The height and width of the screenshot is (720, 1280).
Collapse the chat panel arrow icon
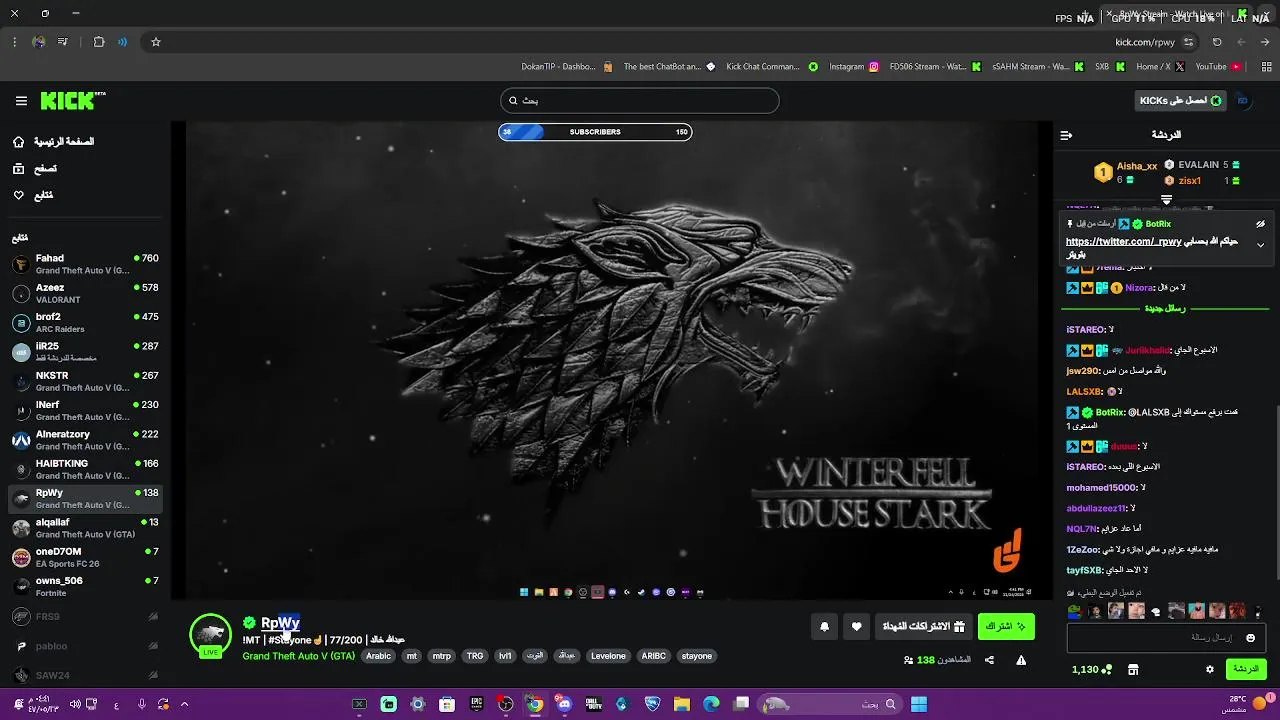tap(1066, 135)
